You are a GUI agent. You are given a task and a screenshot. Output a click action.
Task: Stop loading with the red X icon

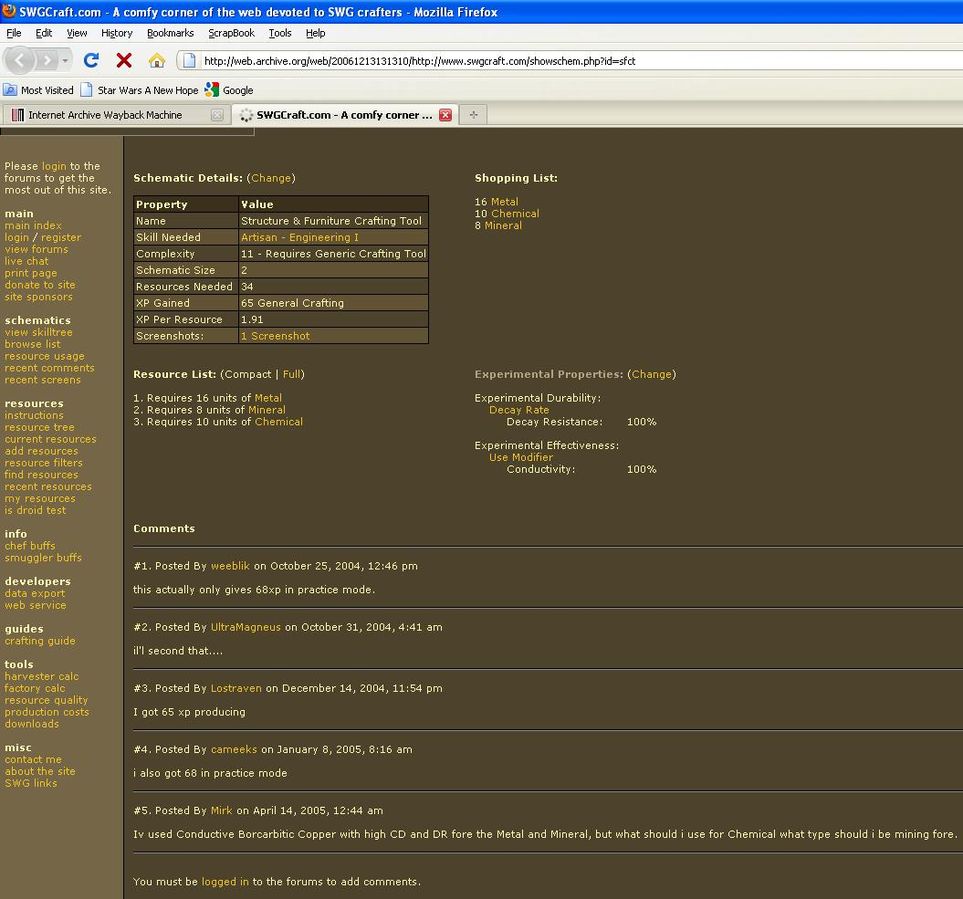(124, 60)
